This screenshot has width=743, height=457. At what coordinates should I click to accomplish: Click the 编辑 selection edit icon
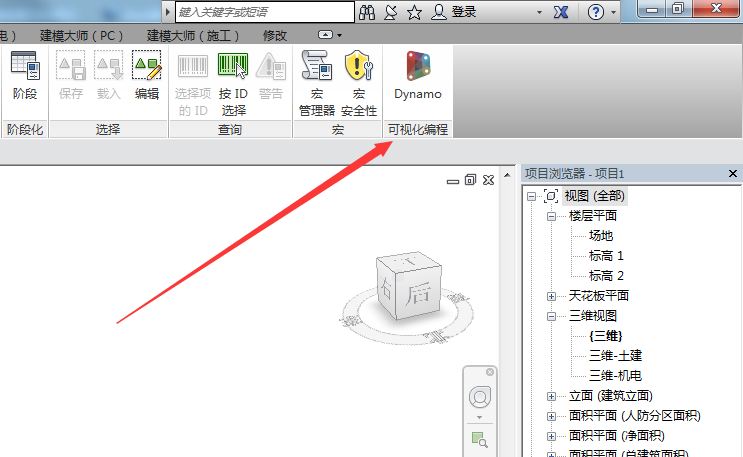[147, 76]
